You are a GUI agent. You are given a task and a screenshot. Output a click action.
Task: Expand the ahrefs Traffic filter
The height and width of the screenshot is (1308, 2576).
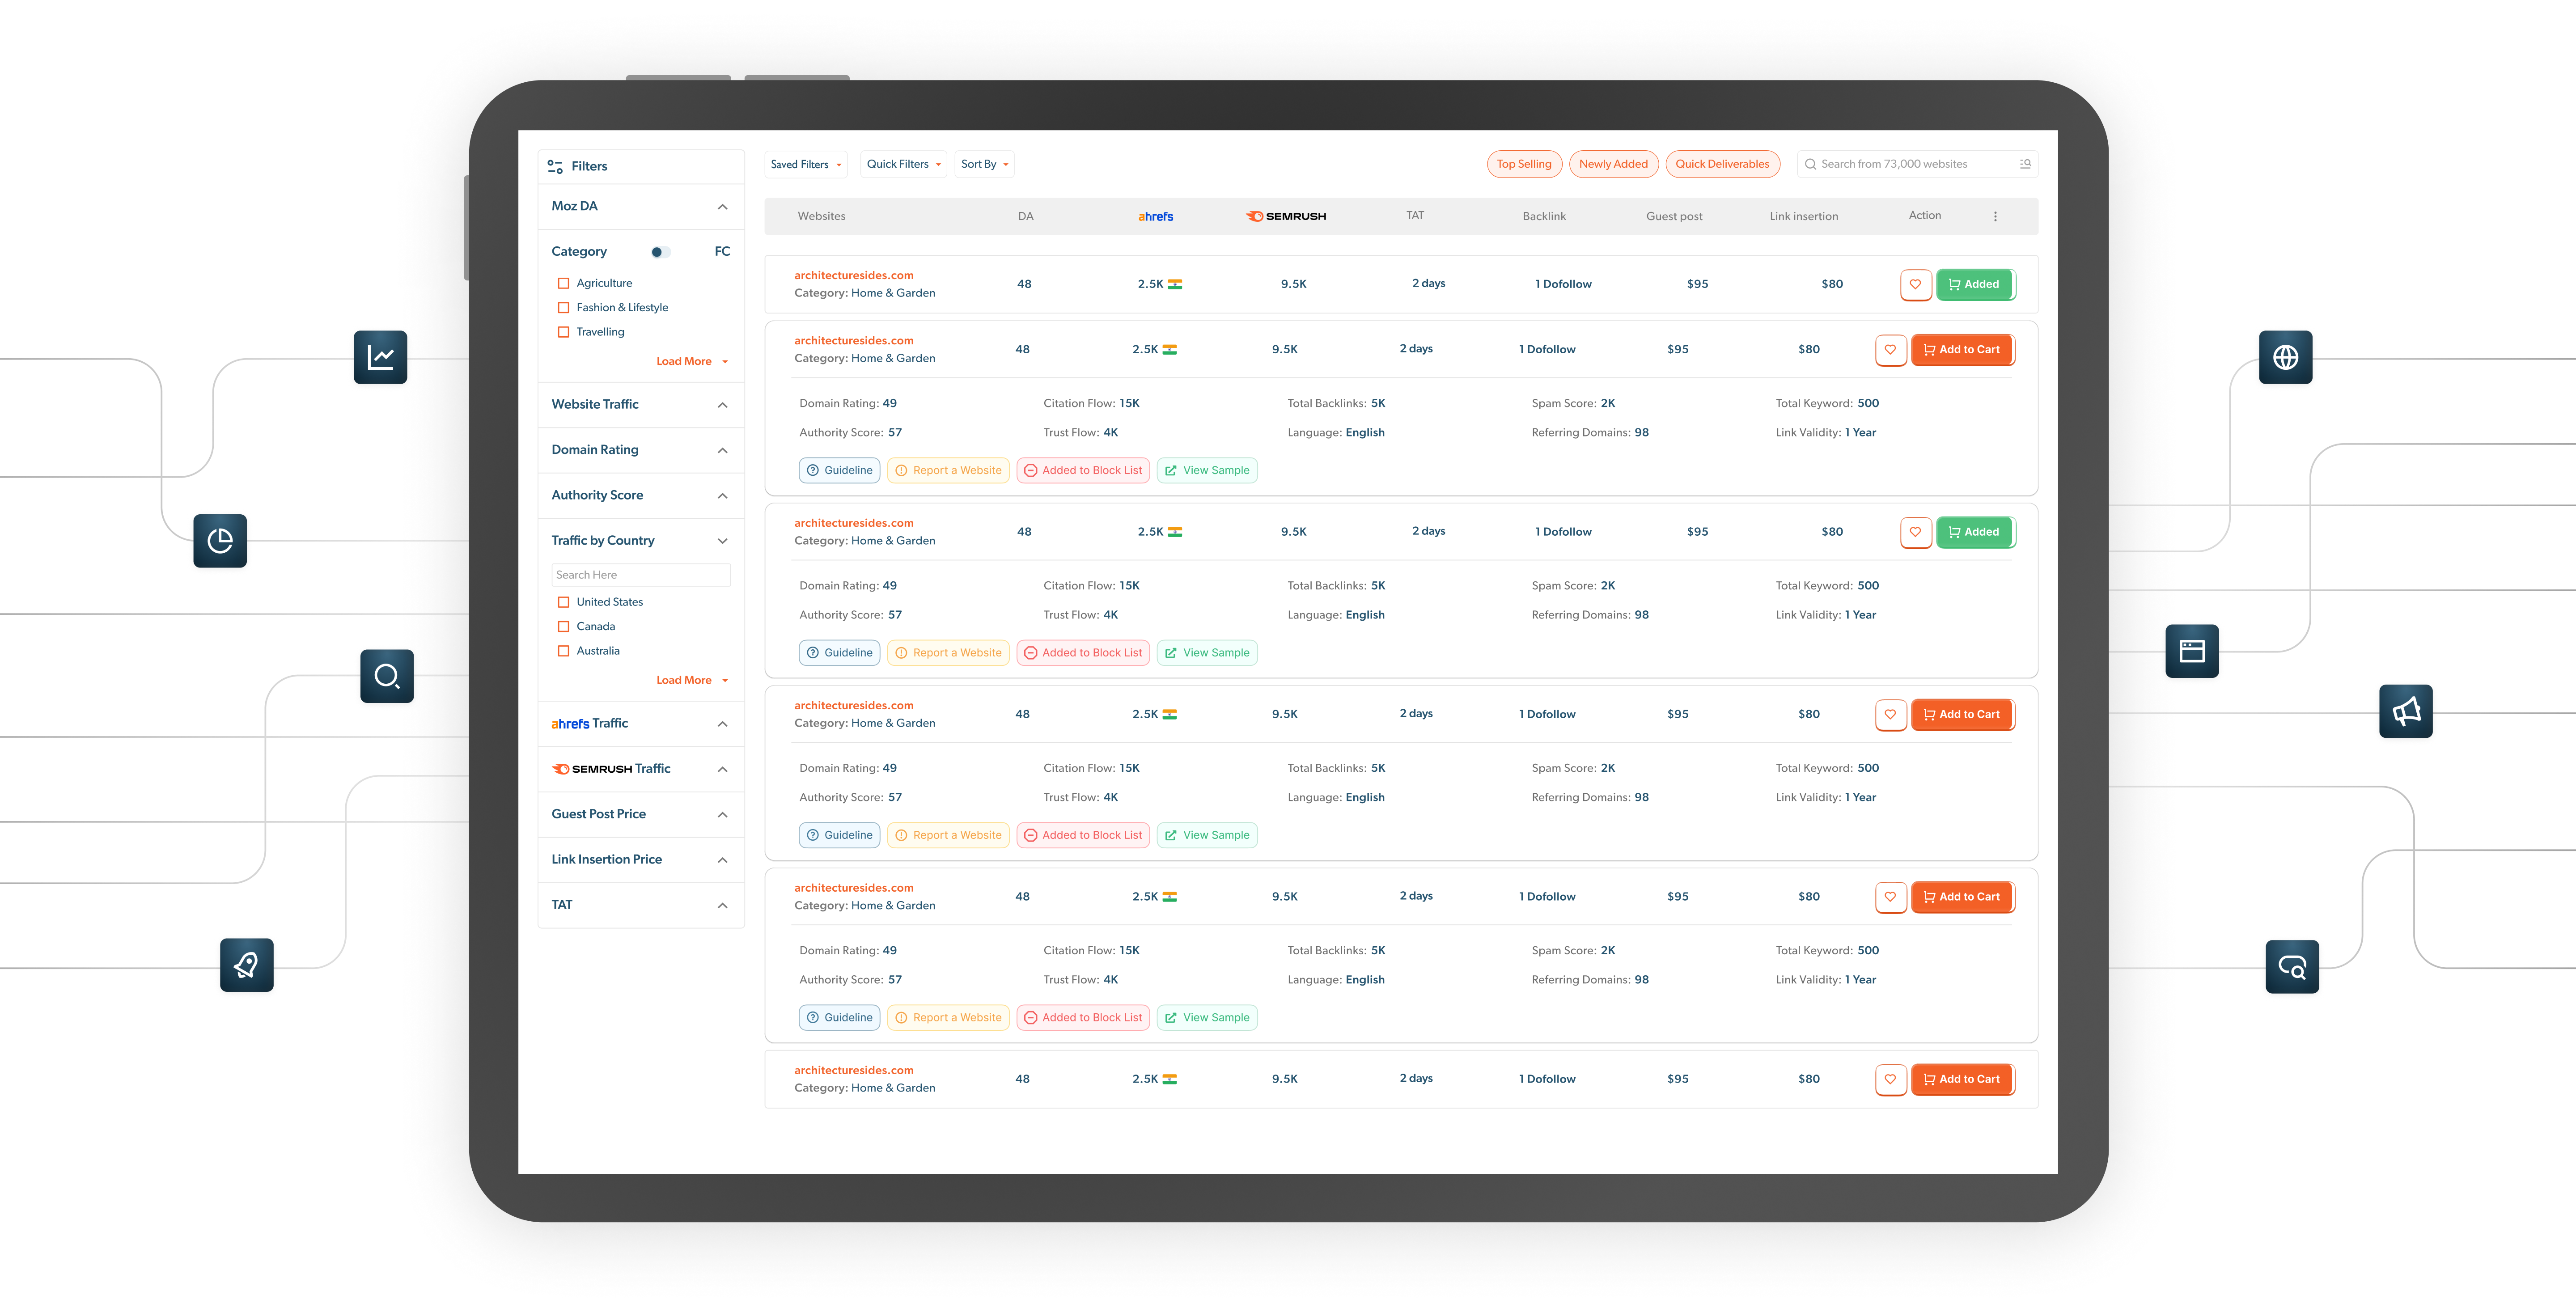(x=722, y=724)
